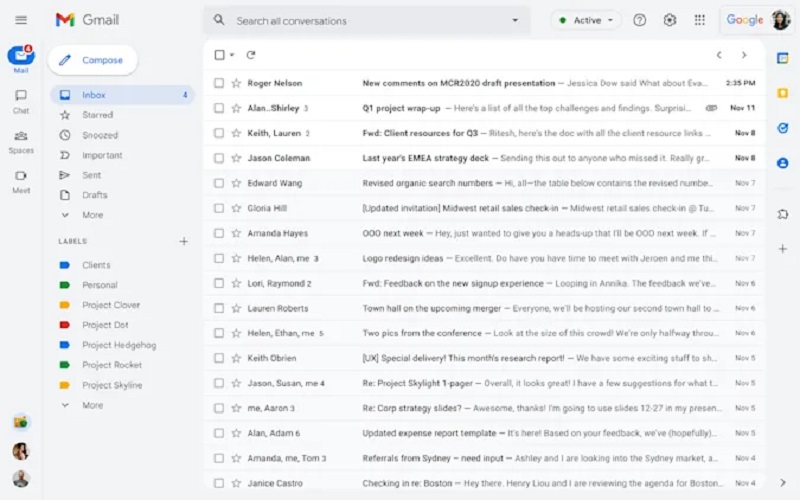The width and height of the screenshot is (800, 500).
Task: Star the Roger Nelson email
Action: (x=236, y=83)
